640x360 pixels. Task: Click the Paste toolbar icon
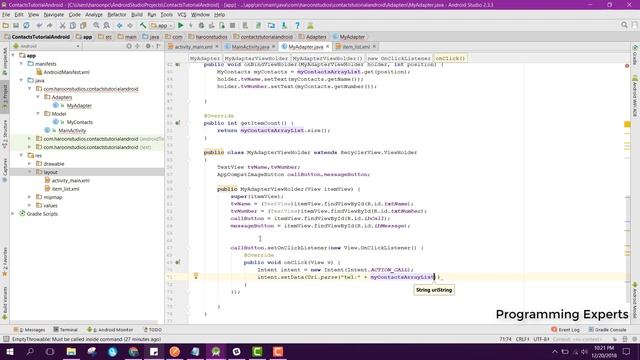coord(83,25)
